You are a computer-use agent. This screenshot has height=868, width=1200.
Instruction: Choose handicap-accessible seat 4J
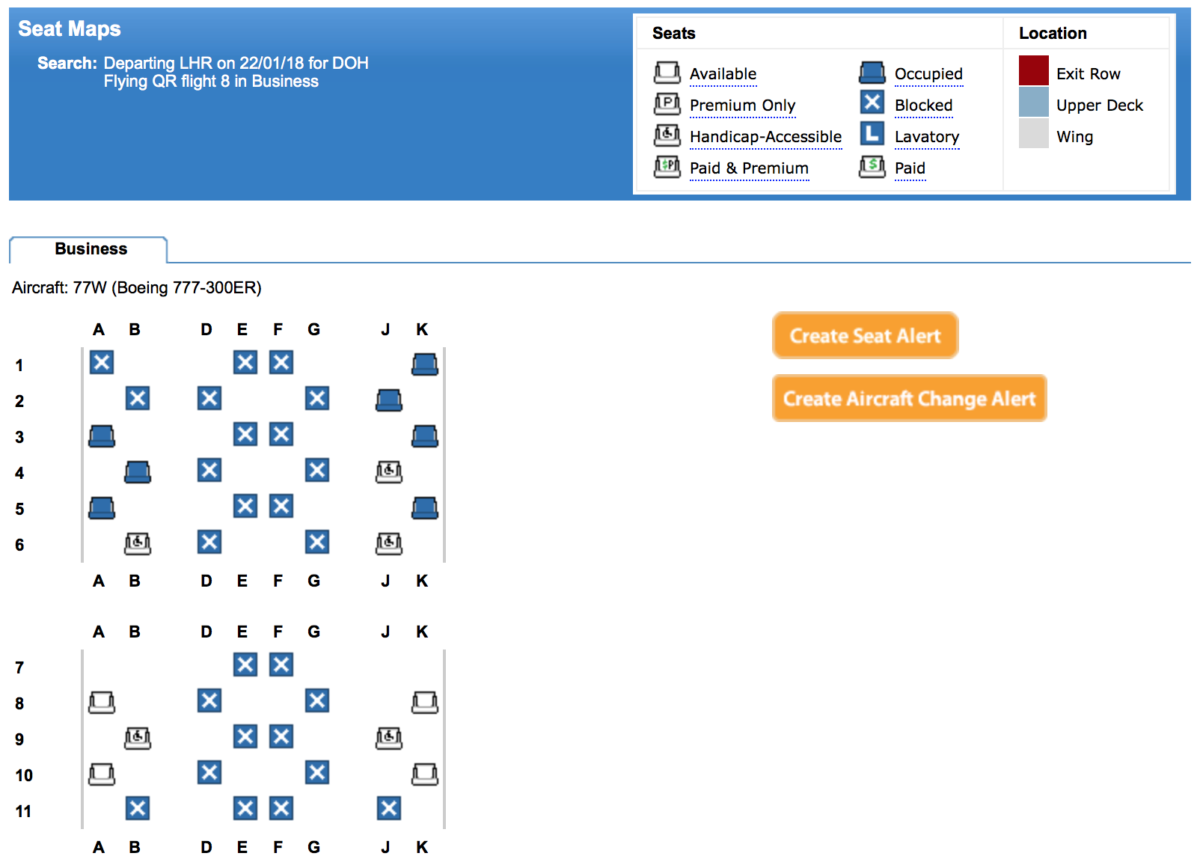[389, 470]
